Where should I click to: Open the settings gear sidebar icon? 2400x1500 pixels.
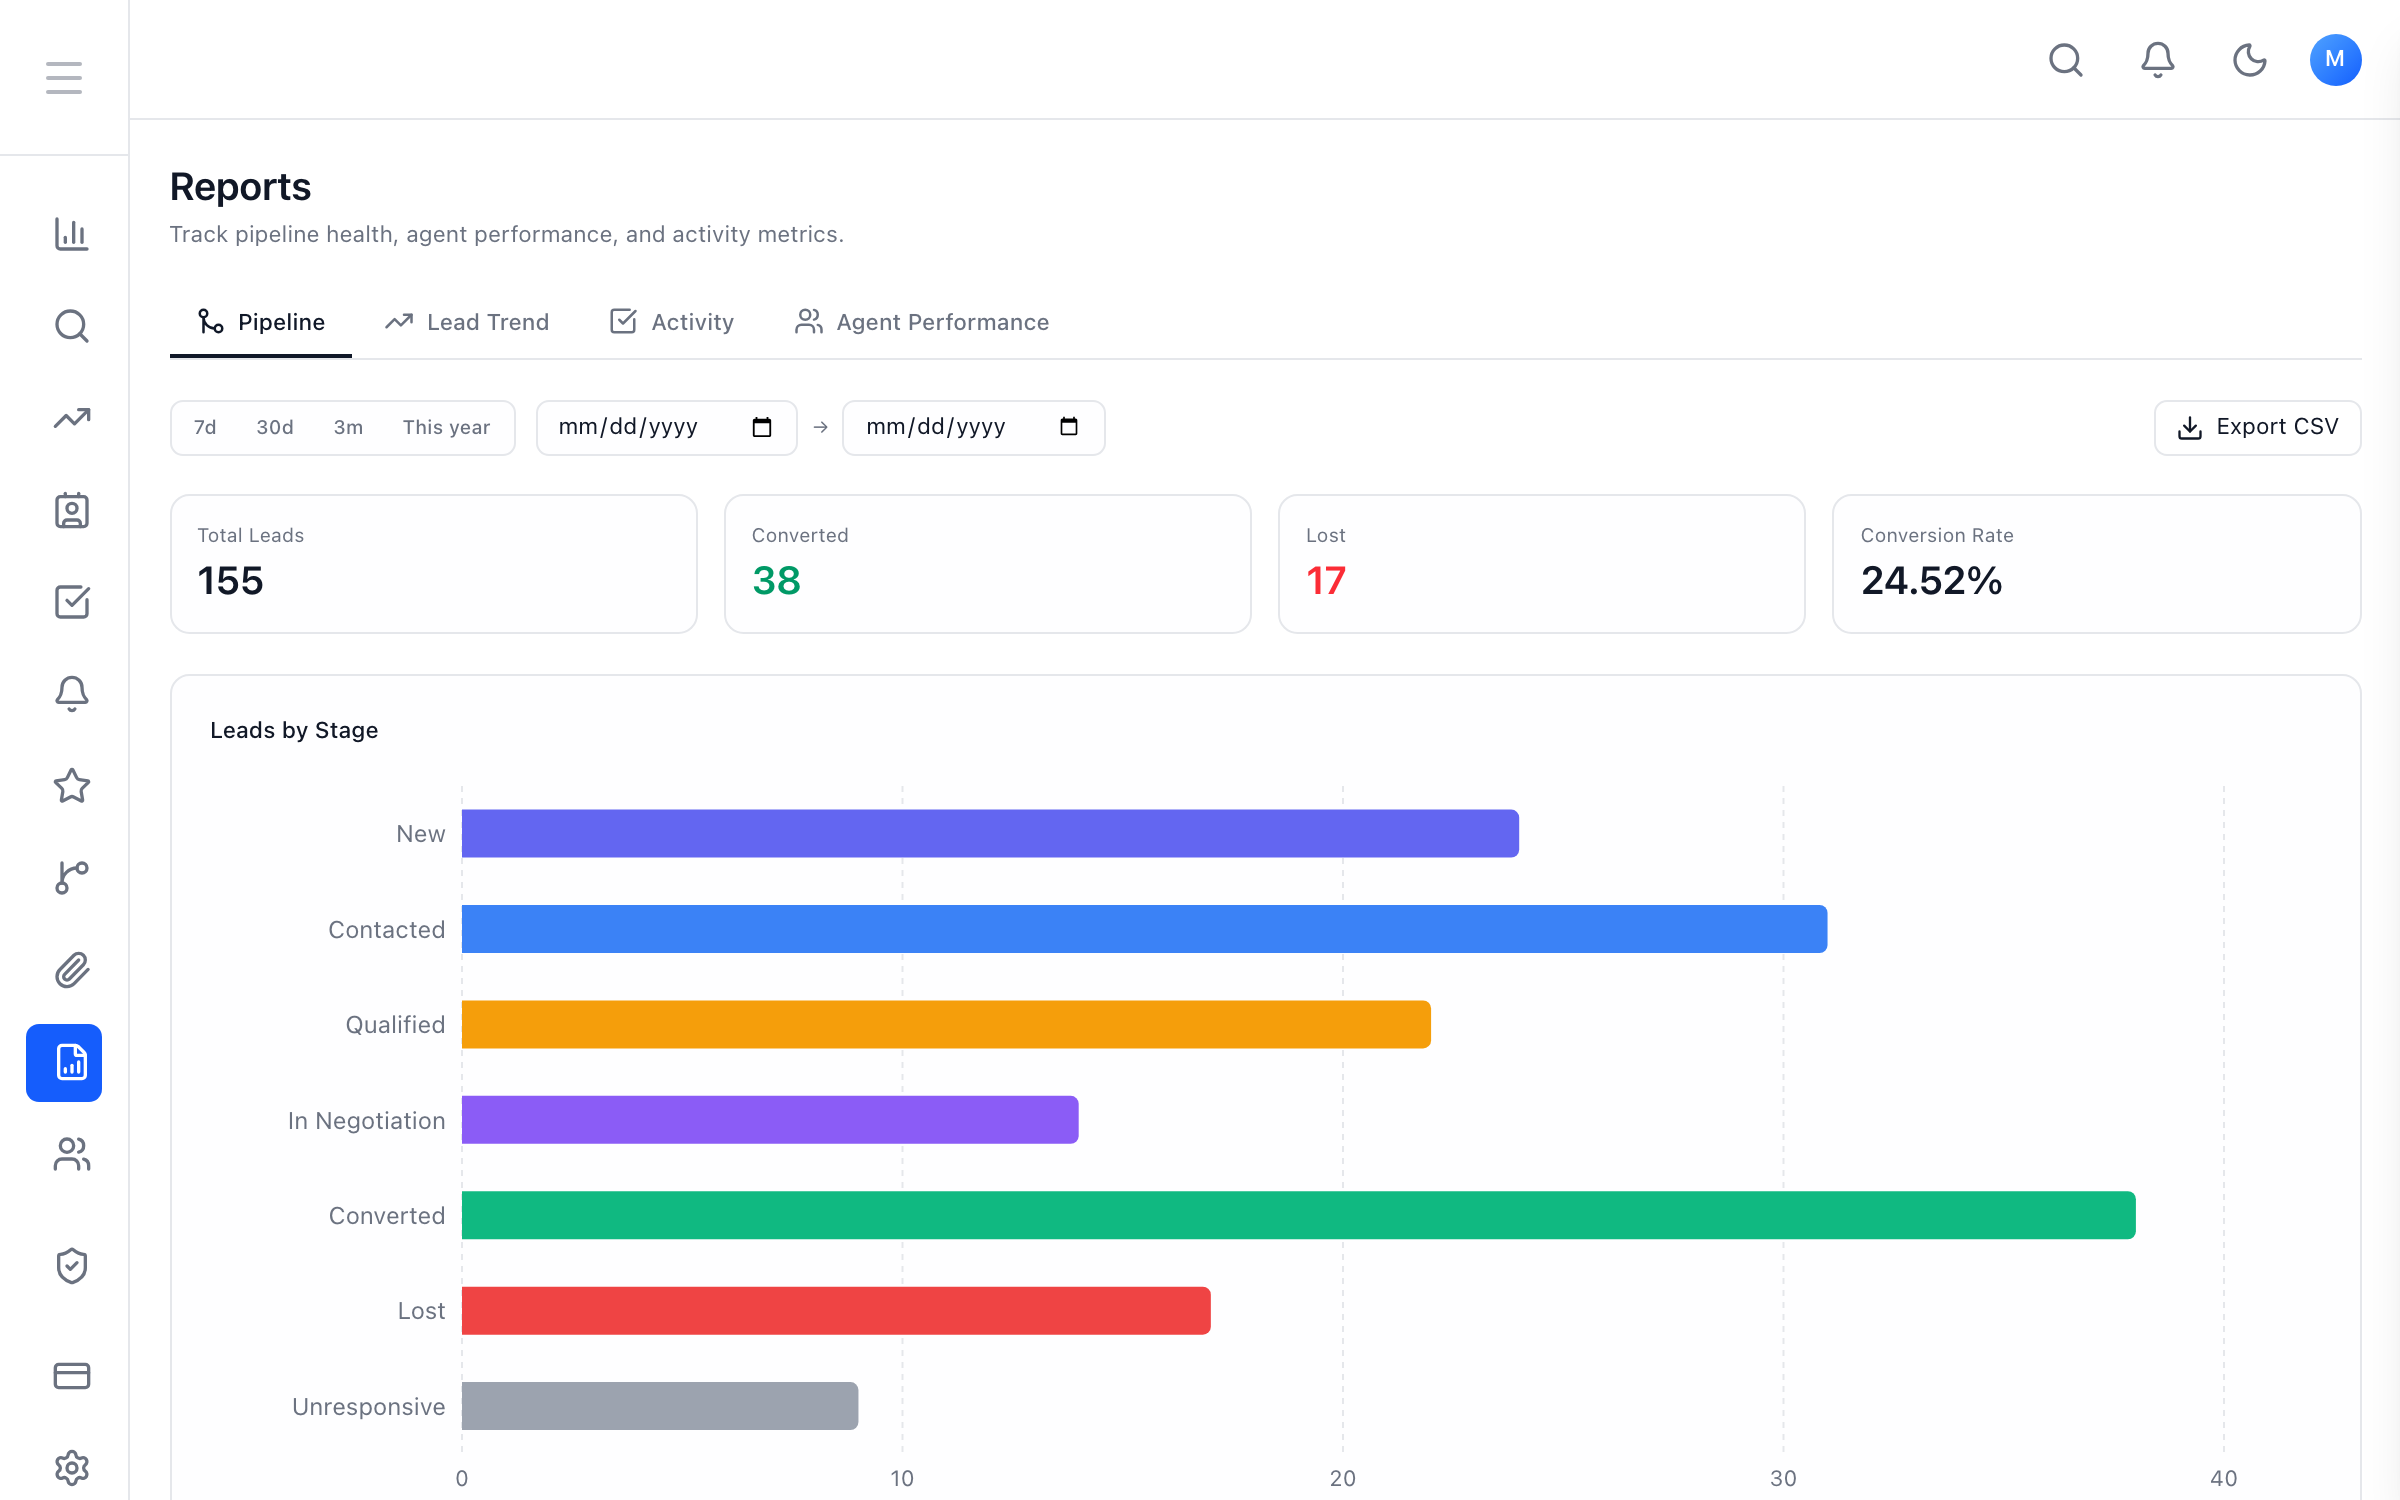pyautogui.click(x=72, y=1468)
